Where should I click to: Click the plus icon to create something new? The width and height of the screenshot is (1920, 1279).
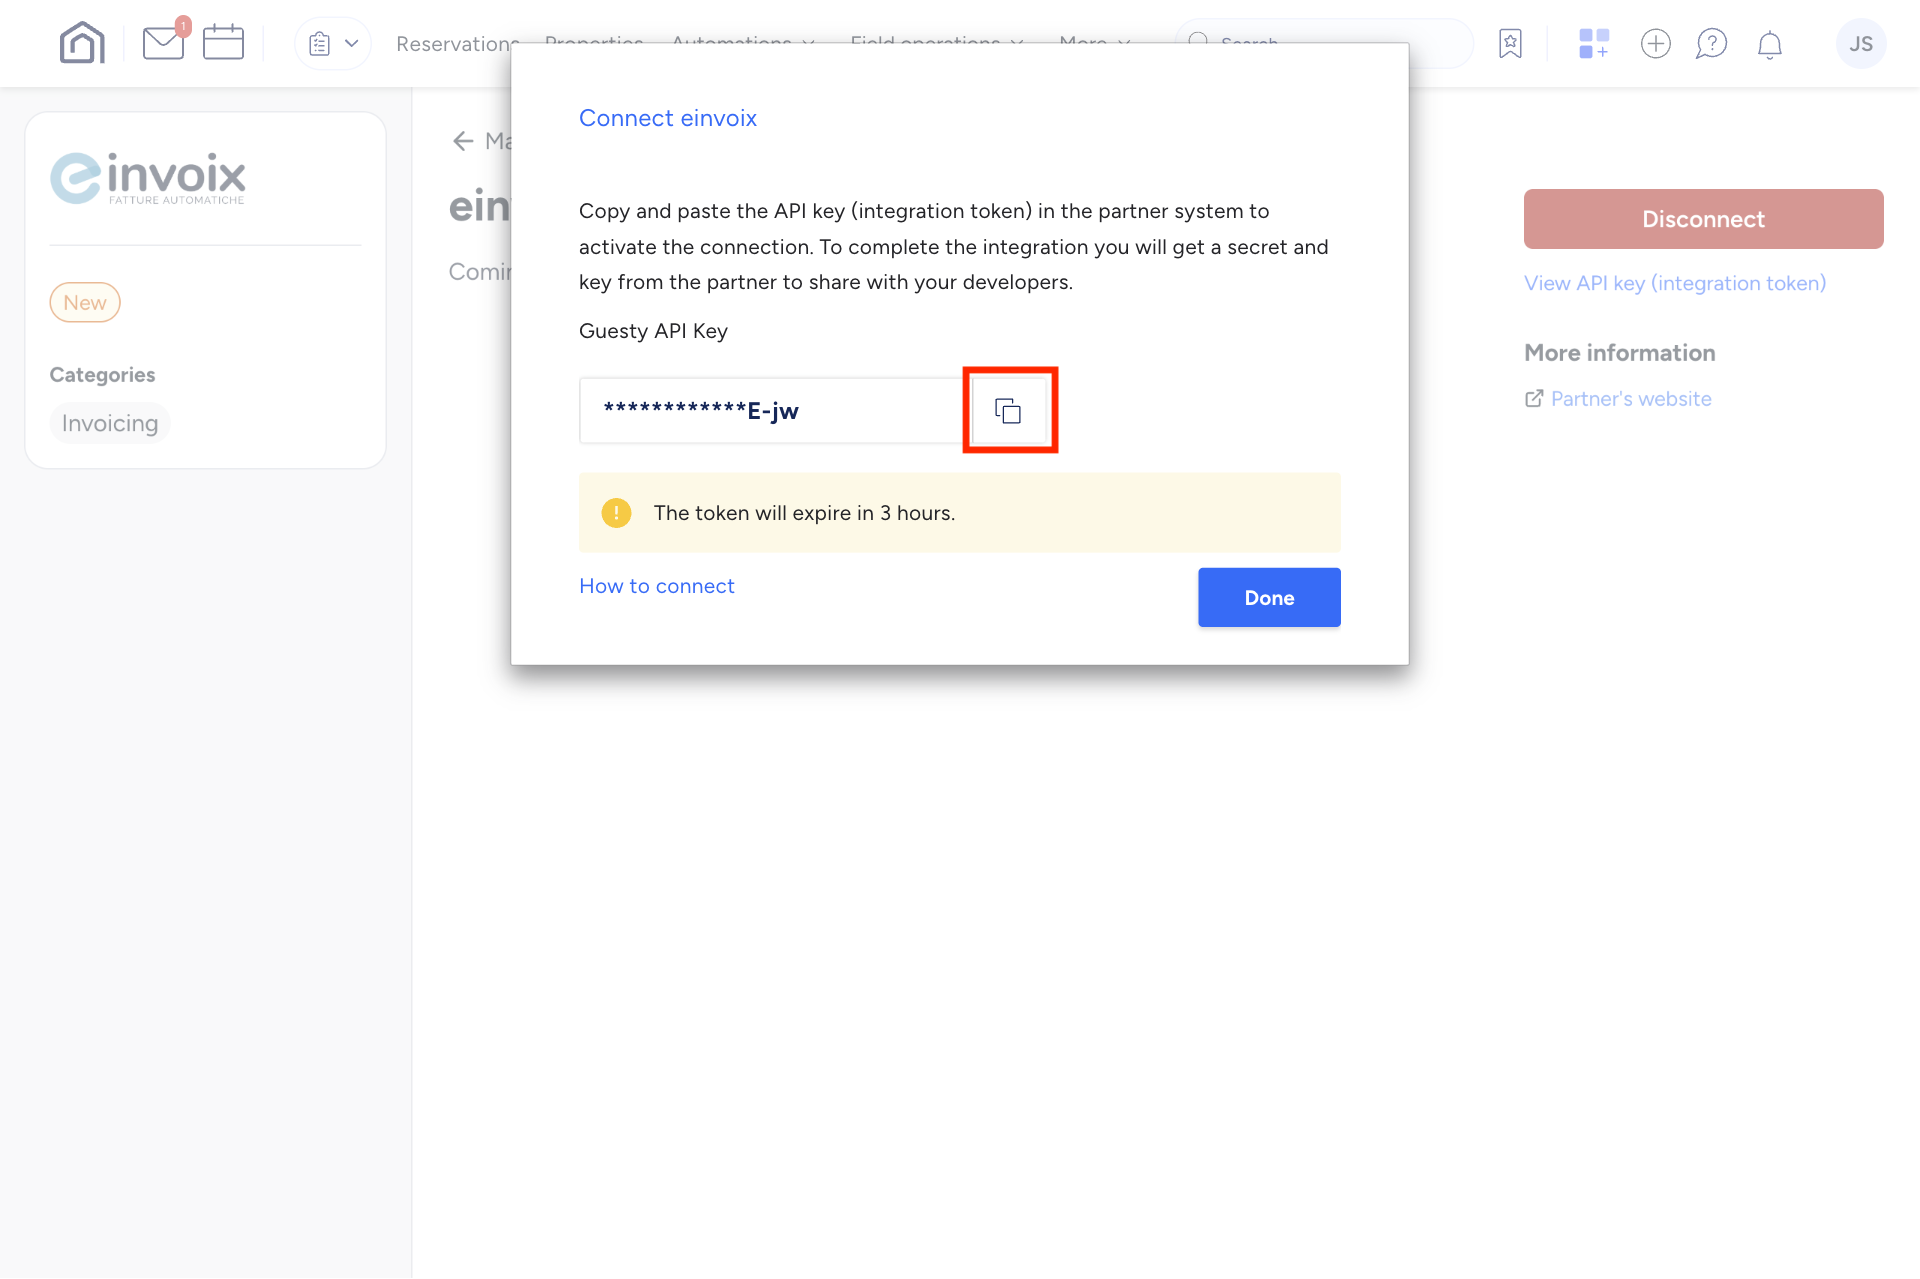click(x=1655, y=43)
